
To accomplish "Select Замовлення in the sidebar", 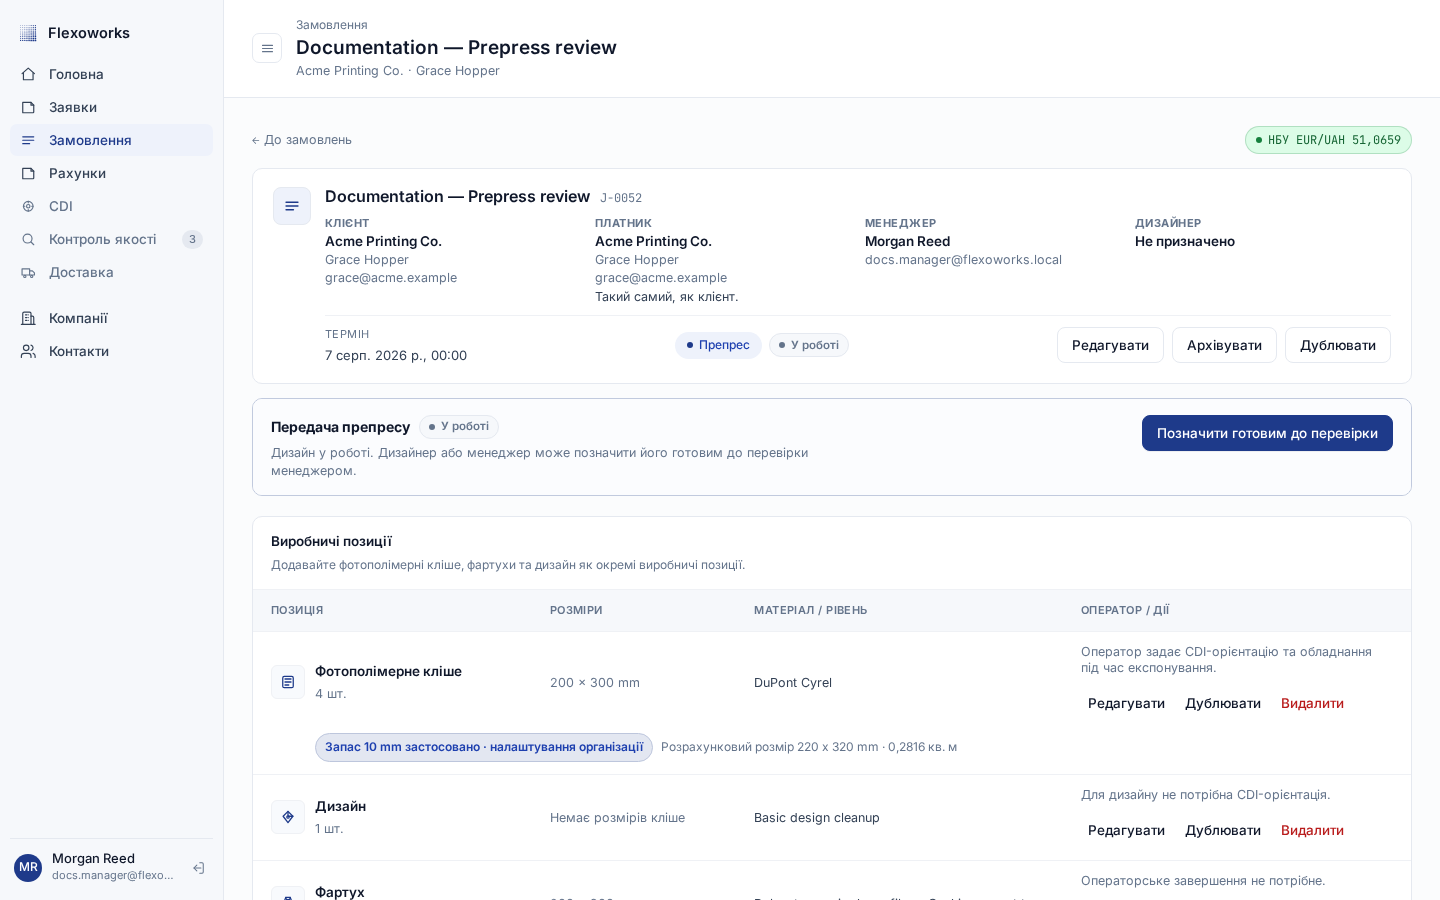I will coord(111,140).
